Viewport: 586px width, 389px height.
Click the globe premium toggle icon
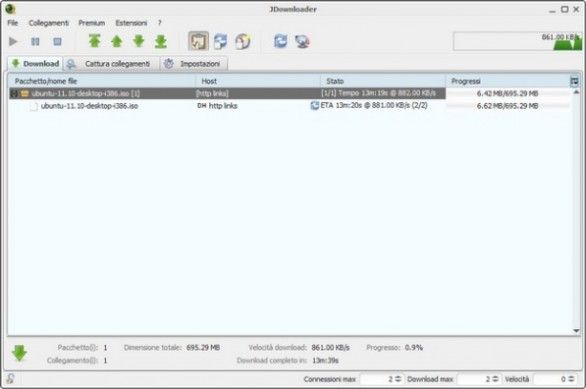coord(243,41)
